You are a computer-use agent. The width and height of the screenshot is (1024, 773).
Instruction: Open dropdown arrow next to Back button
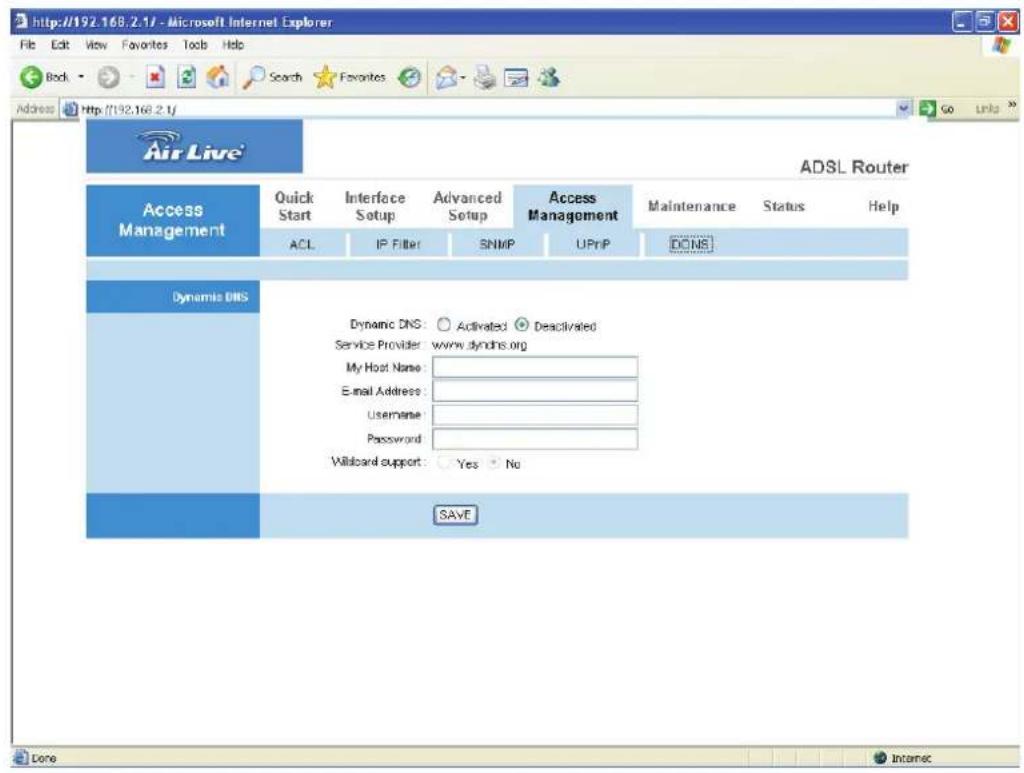pyautogui.click(x=82, y=78)
